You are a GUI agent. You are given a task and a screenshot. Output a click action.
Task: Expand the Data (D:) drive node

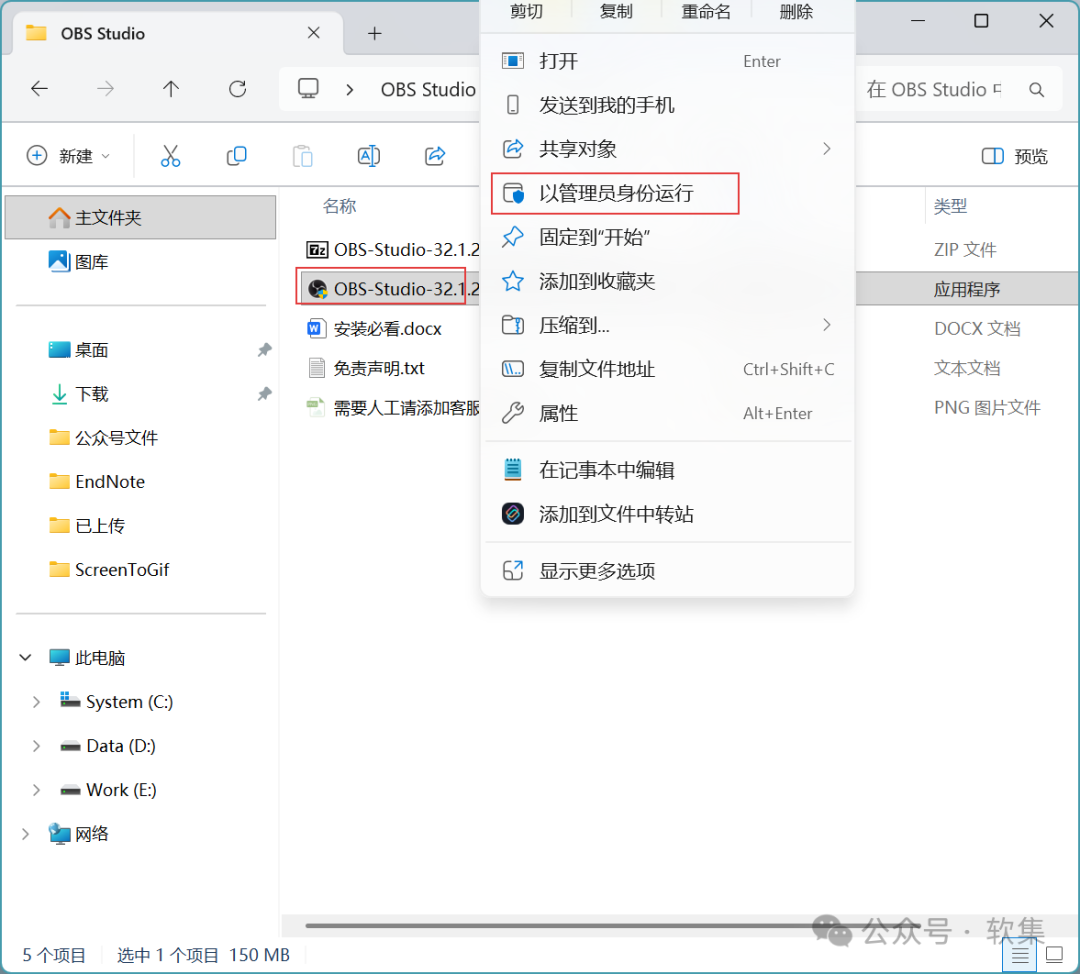click(x=37, y=745)
